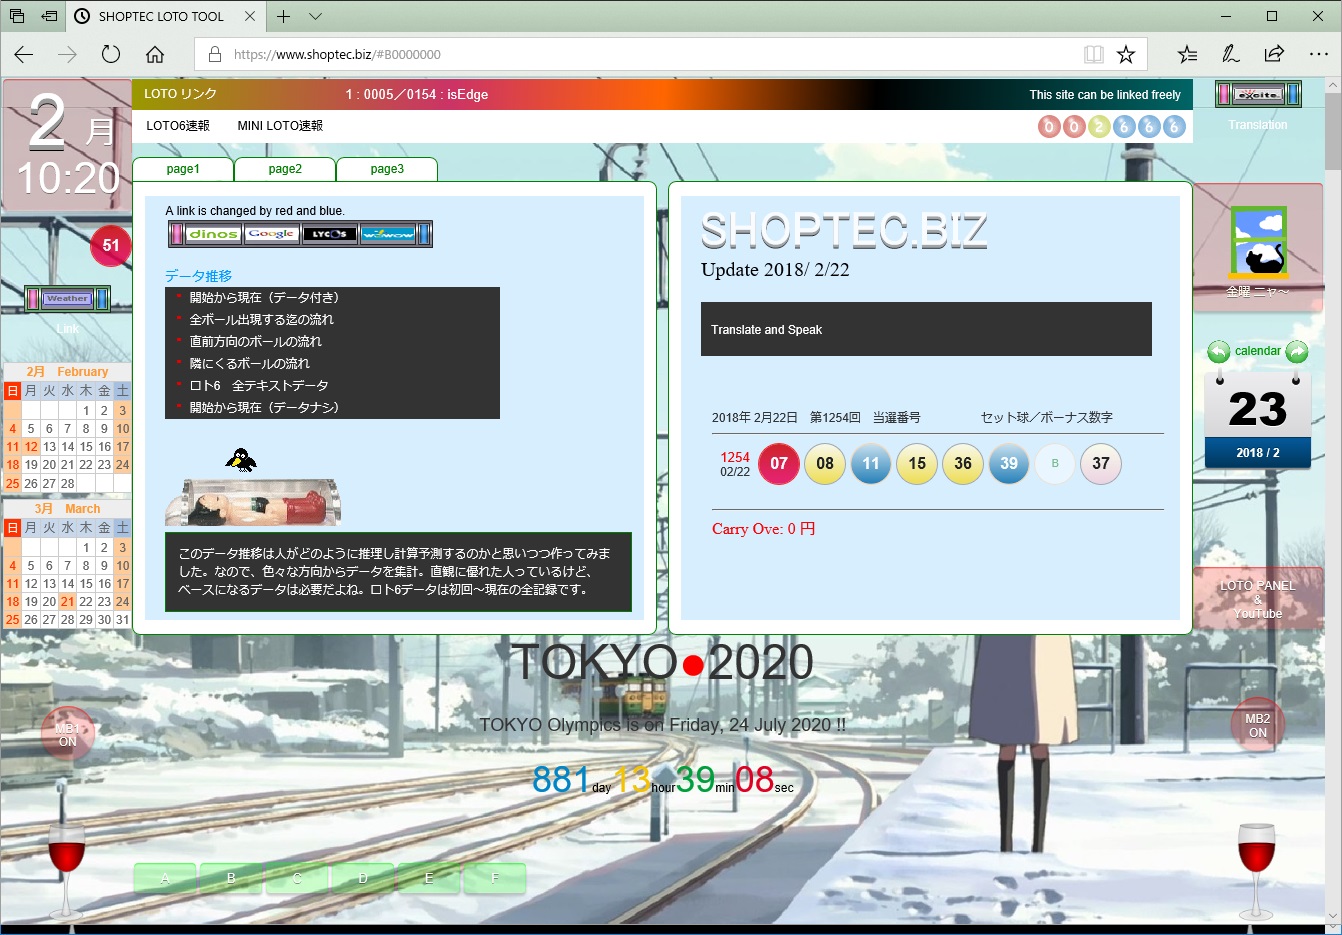Click the blue bar beside excite banner
The image size is (1342, 935).
[1293, 94]
